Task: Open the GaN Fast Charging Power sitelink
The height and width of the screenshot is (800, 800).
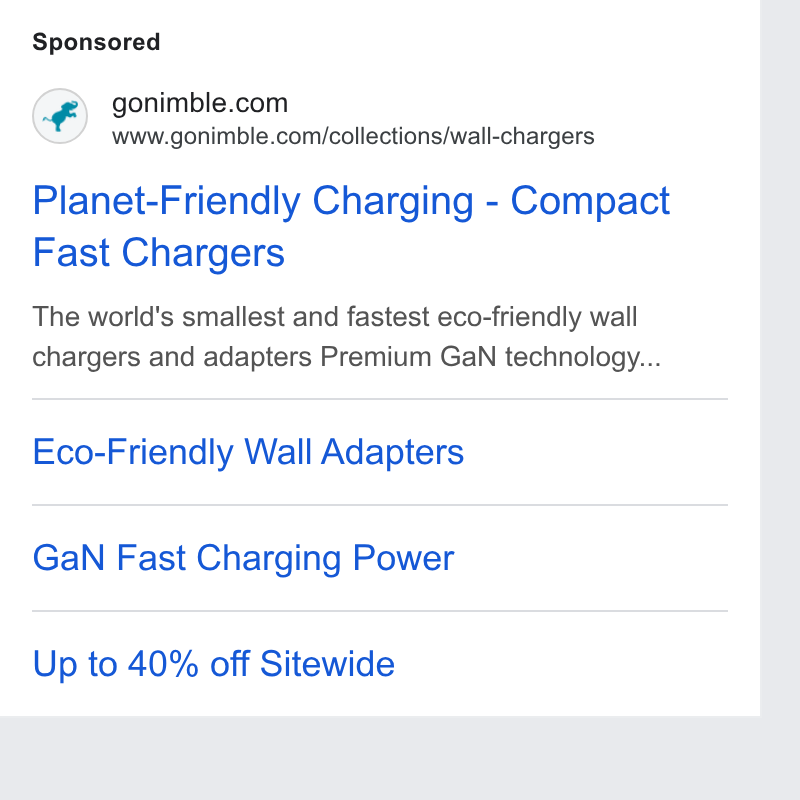Action: point(243,558)
